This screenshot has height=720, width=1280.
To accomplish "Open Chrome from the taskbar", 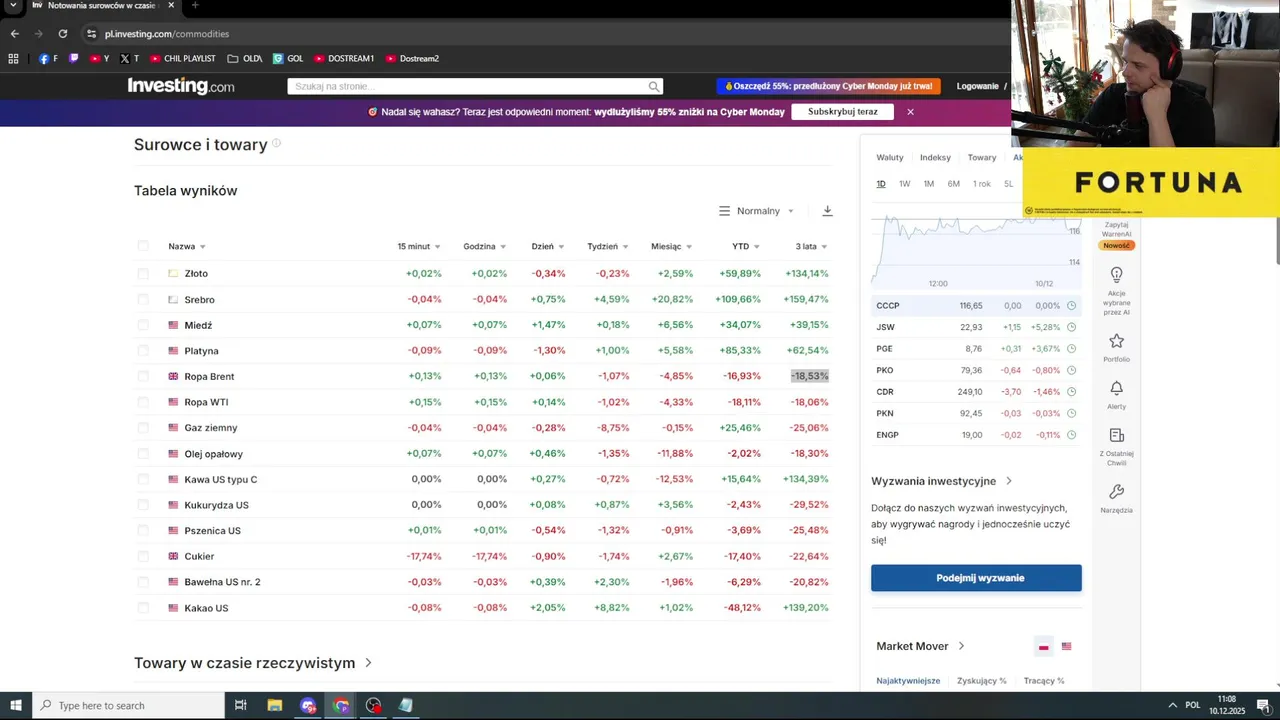I will point(341,705).
